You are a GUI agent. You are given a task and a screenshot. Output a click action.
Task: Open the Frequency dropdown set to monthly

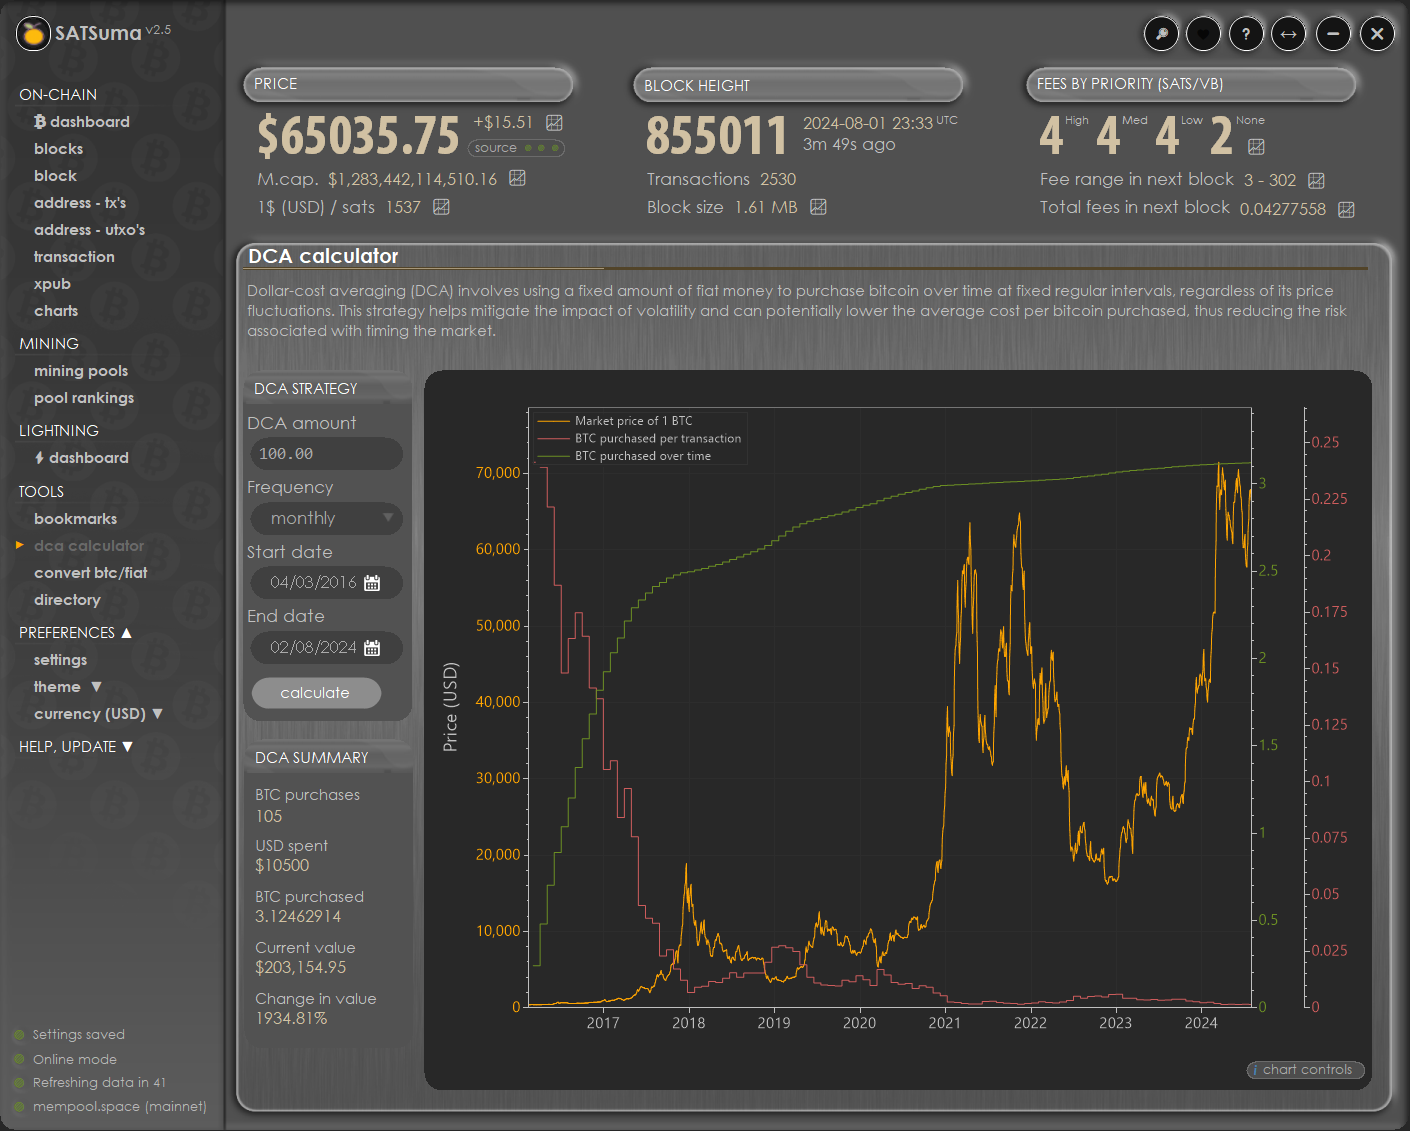click(x=326, y=518)
